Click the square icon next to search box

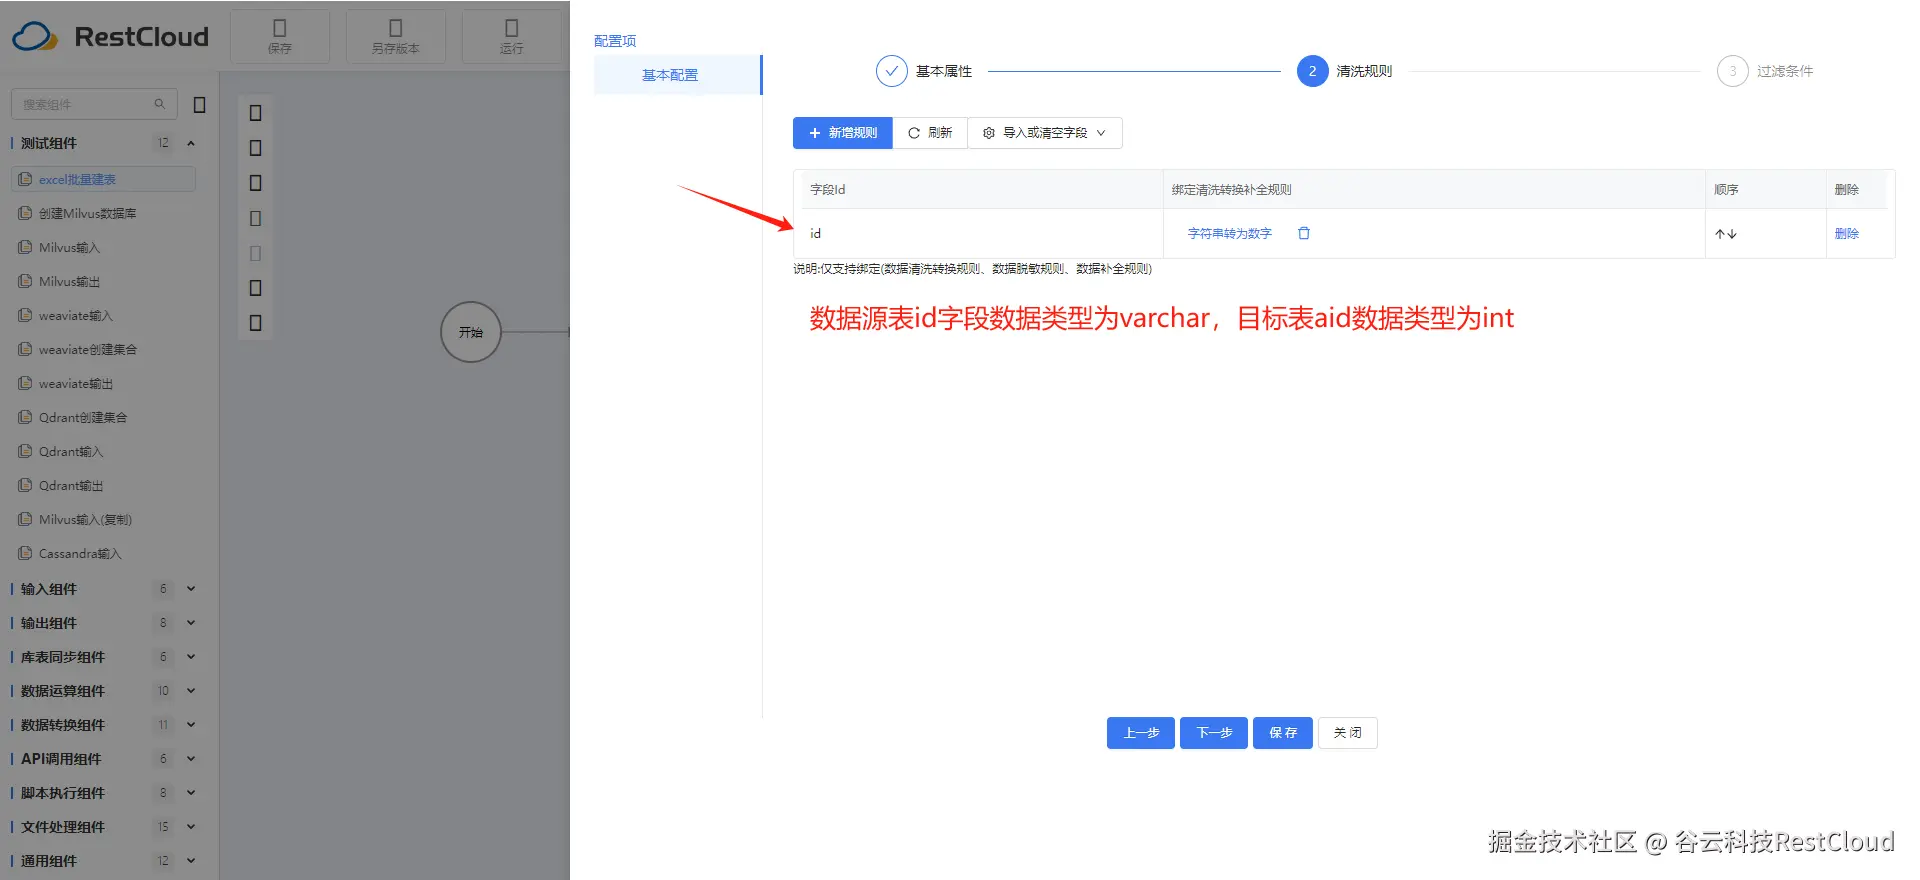(199, 104)
